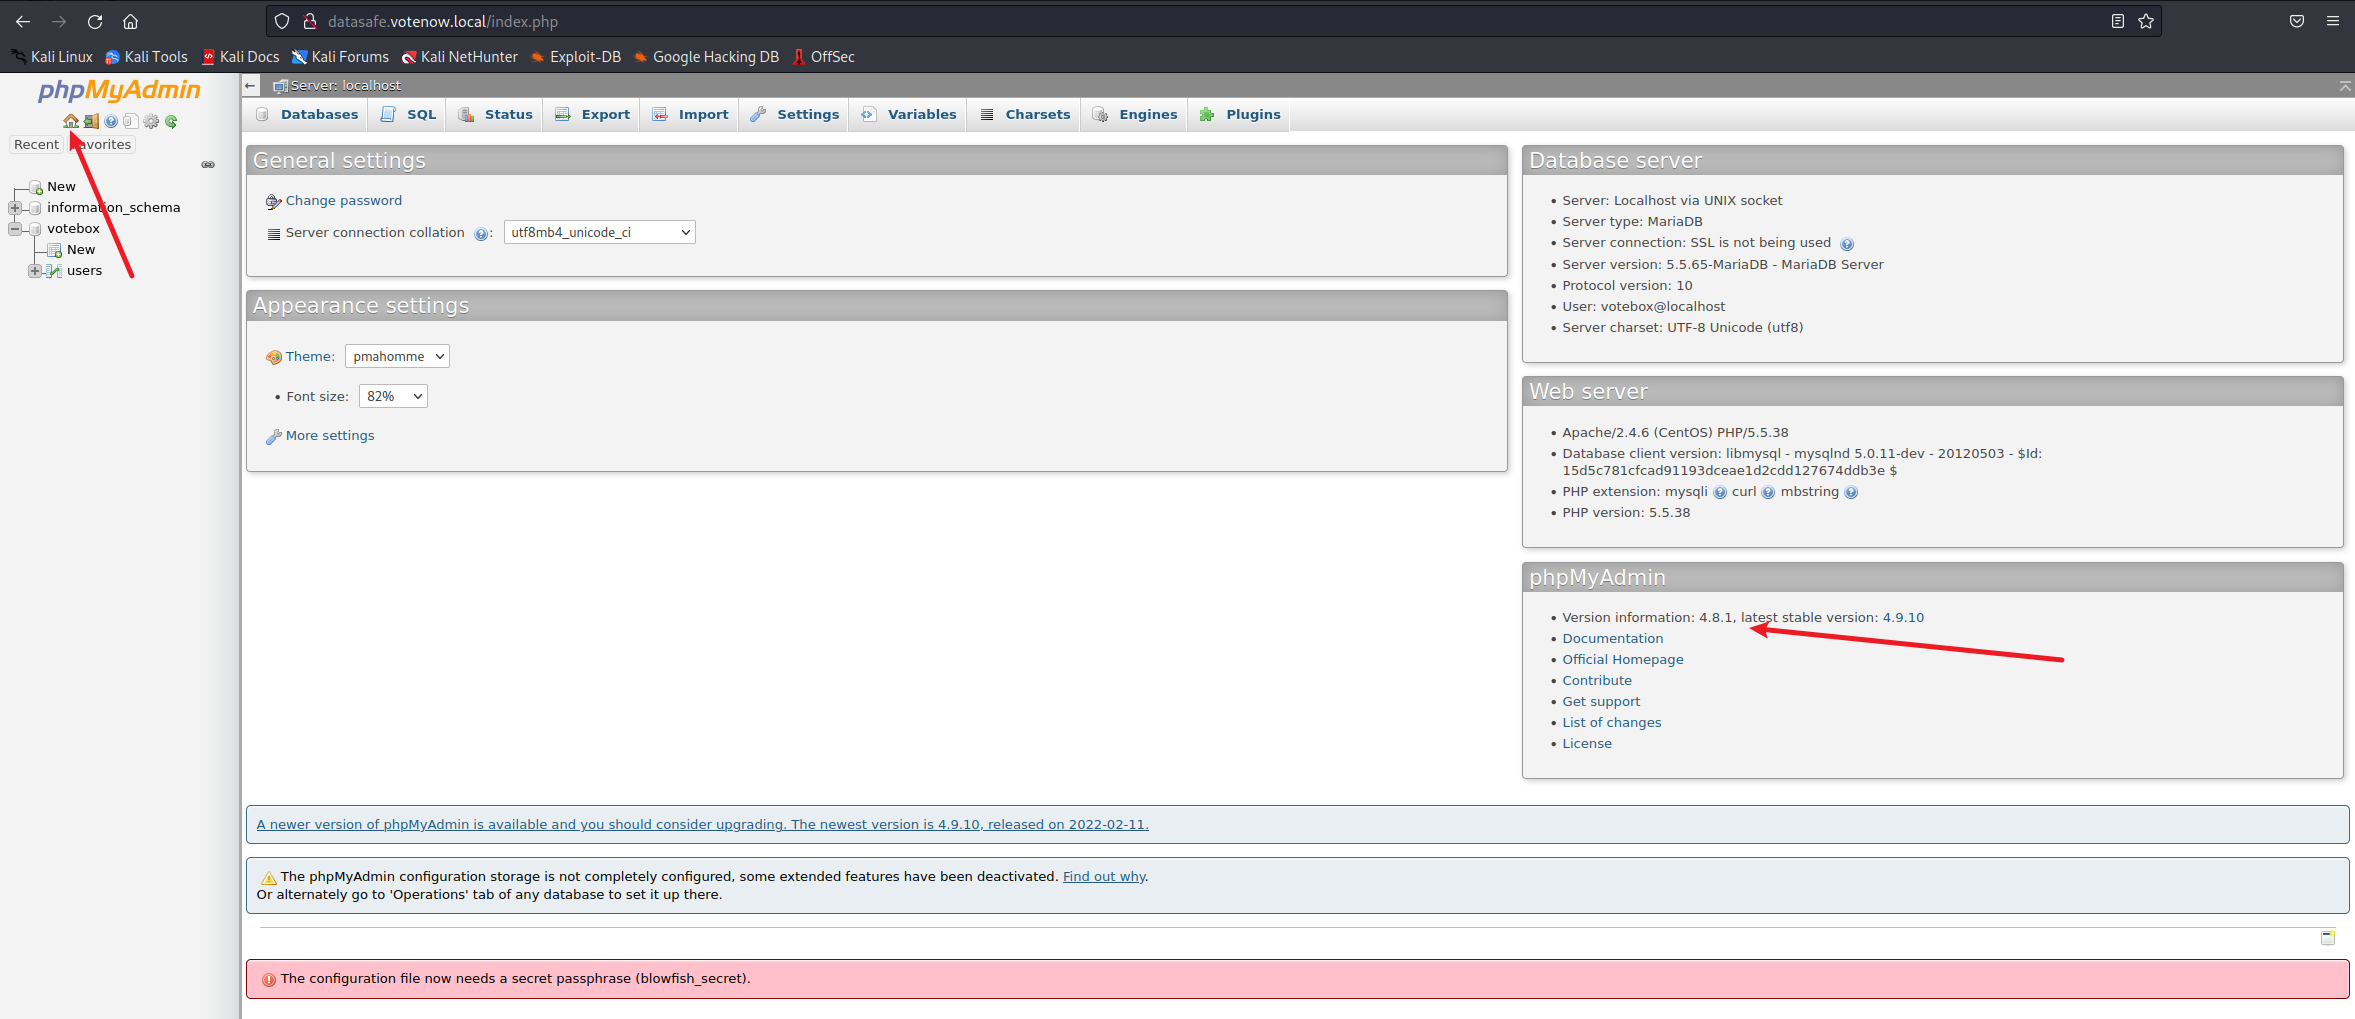
Task: Click the console toggle icon at bottom right
Action: point(2328,937)
